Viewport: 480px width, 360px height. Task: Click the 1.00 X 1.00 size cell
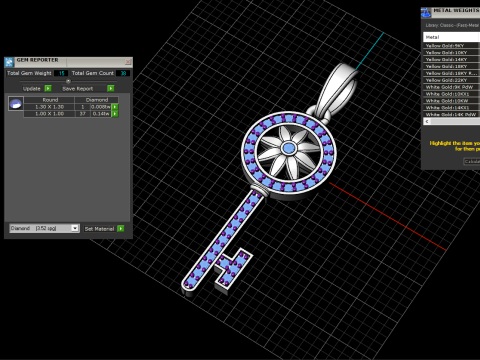(x=49, y=114)
